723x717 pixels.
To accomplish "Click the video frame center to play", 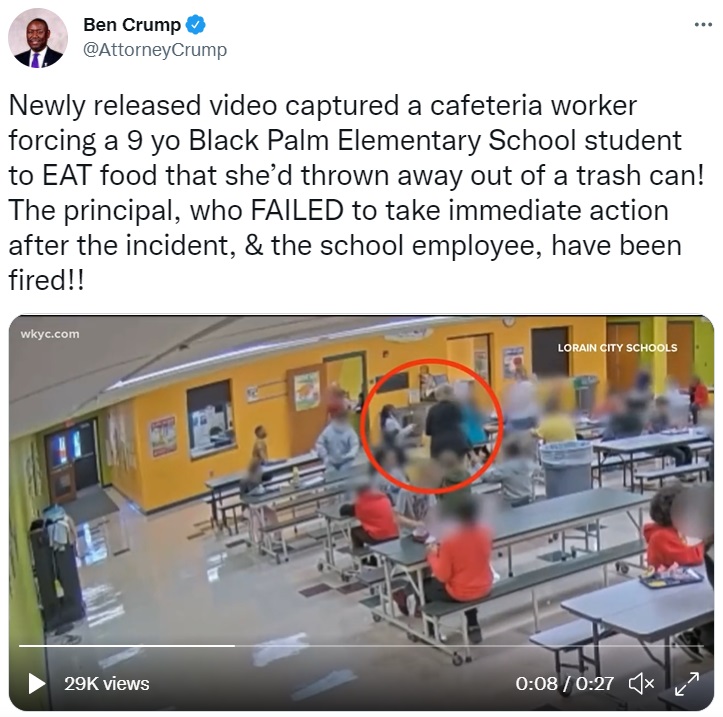I will pos(362,513).
